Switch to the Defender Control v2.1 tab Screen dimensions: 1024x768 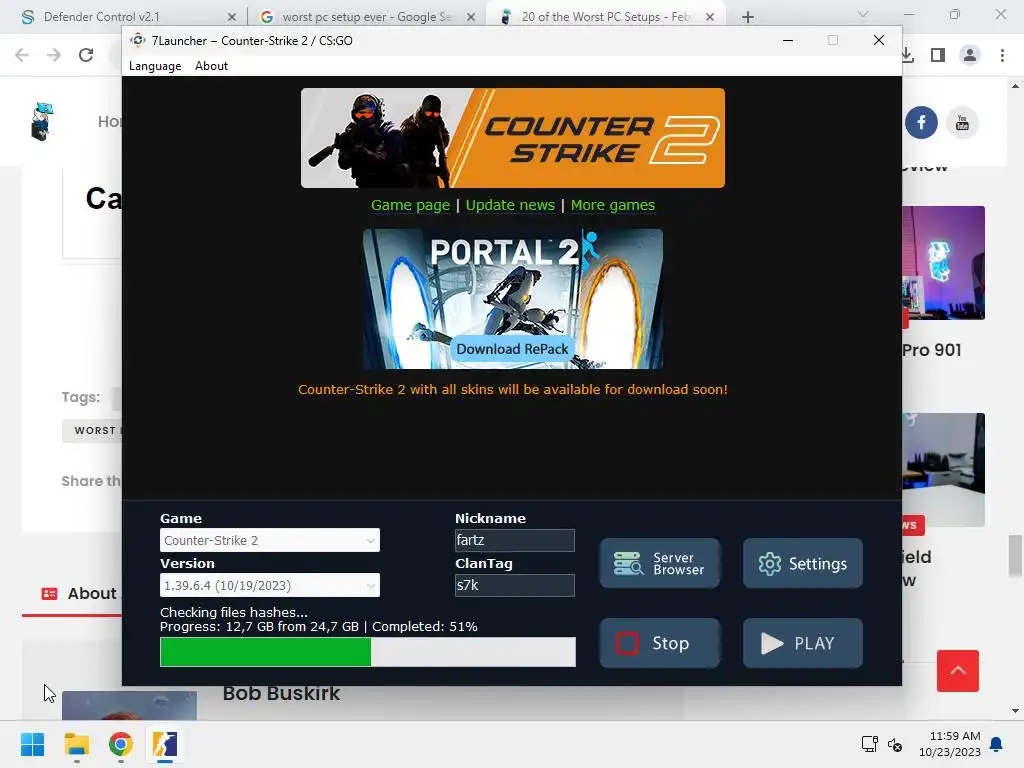[101, 17]
